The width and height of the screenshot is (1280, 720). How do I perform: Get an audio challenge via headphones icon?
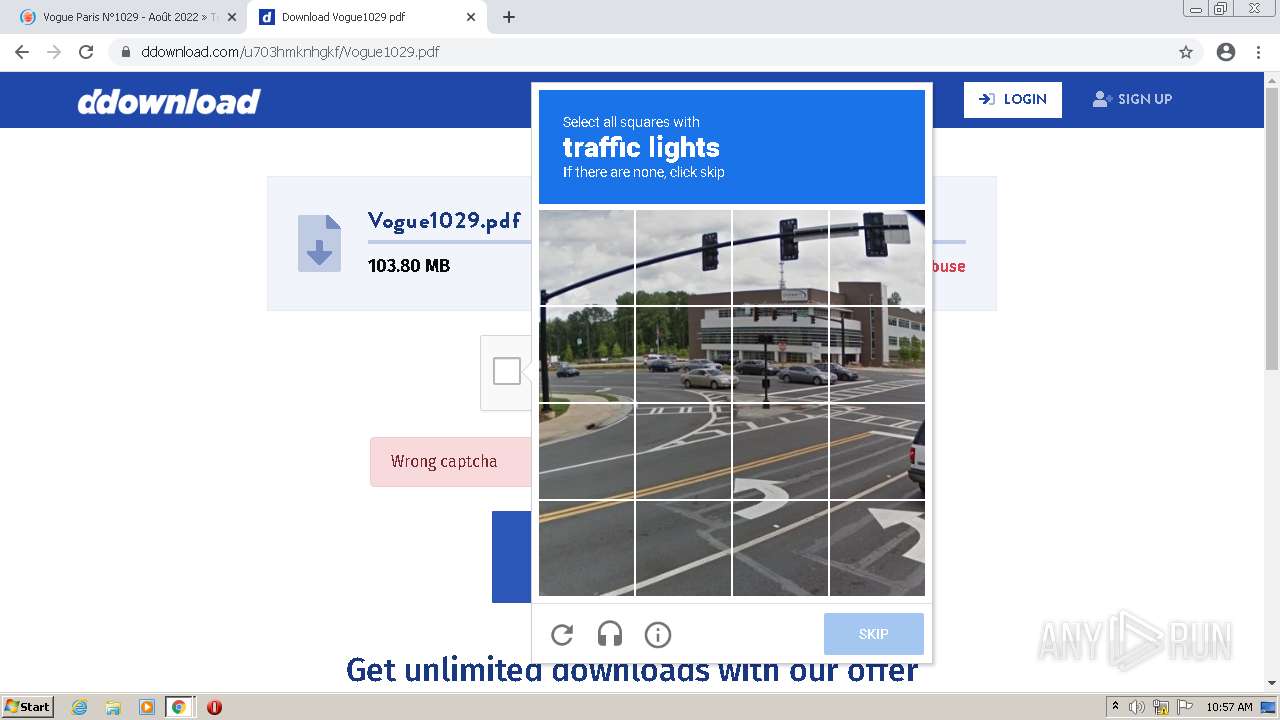(x=610, y=634)
